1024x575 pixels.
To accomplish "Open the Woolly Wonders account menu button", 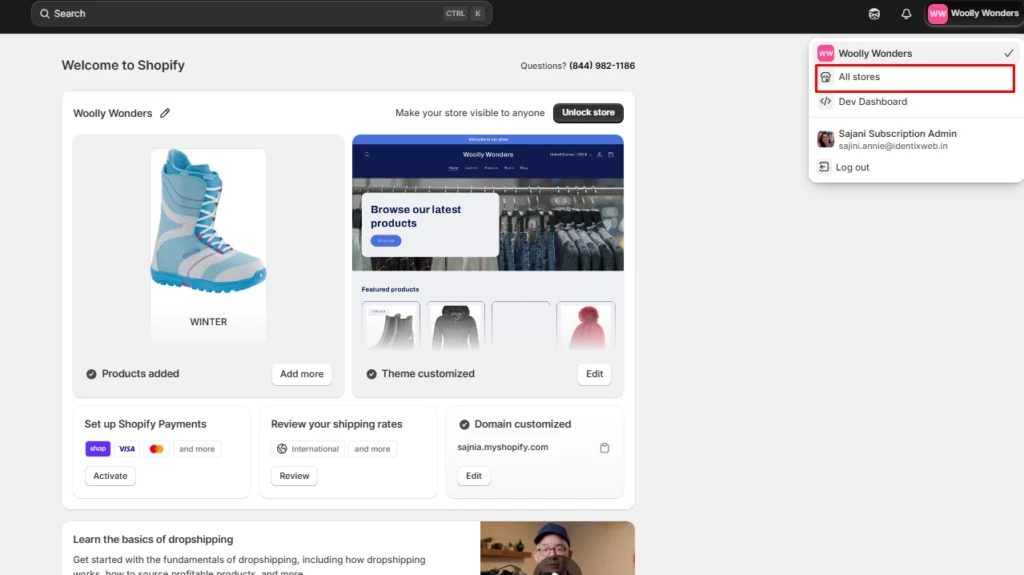I will point(974,13).
